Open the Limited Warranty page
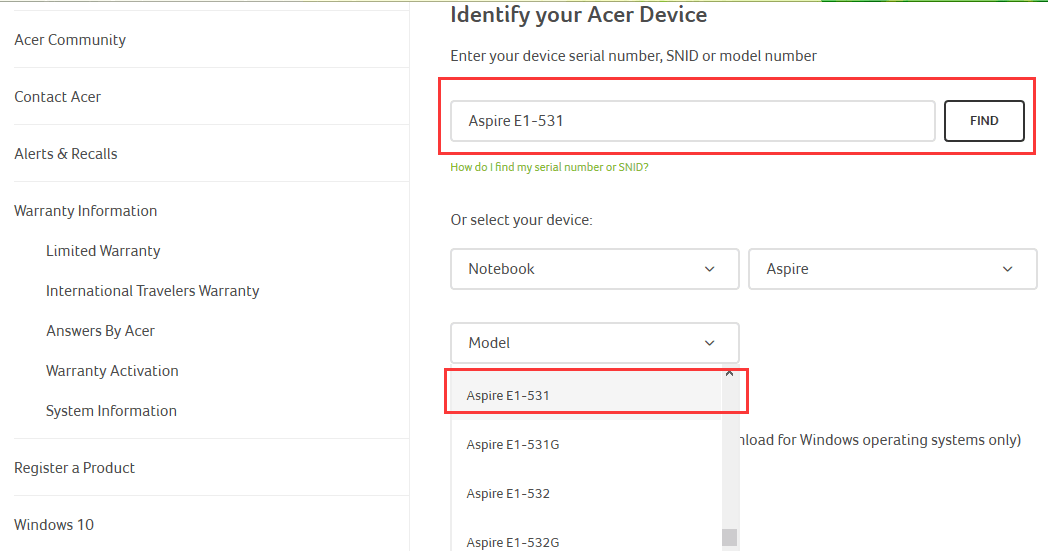The image size is (1048, 551). 103,251
